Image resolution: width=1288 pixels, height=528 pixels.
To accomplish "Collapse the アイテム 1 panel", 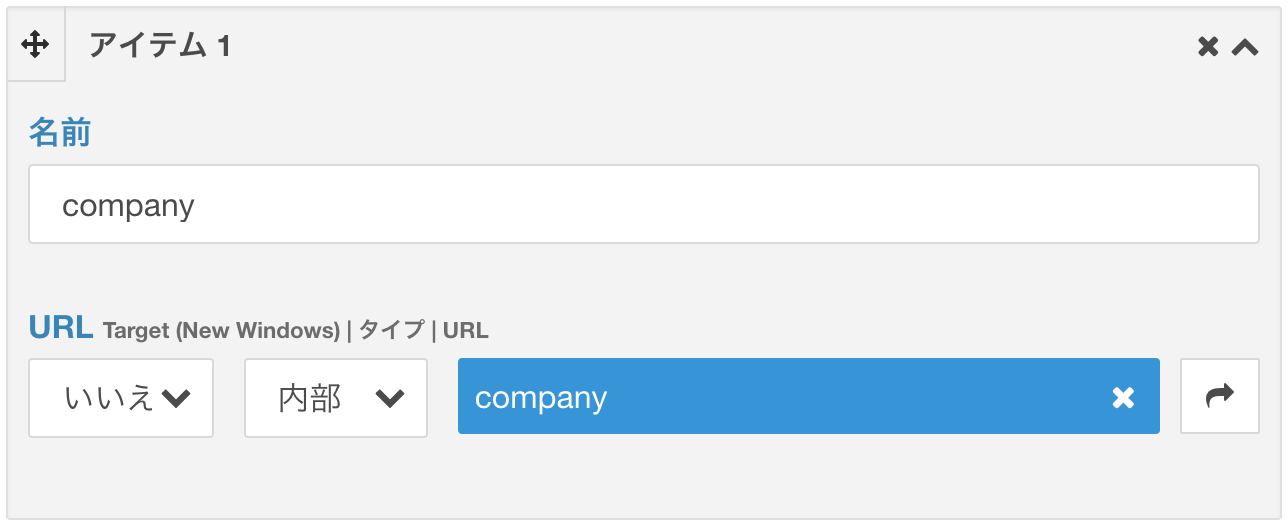I will point(1245,46).
